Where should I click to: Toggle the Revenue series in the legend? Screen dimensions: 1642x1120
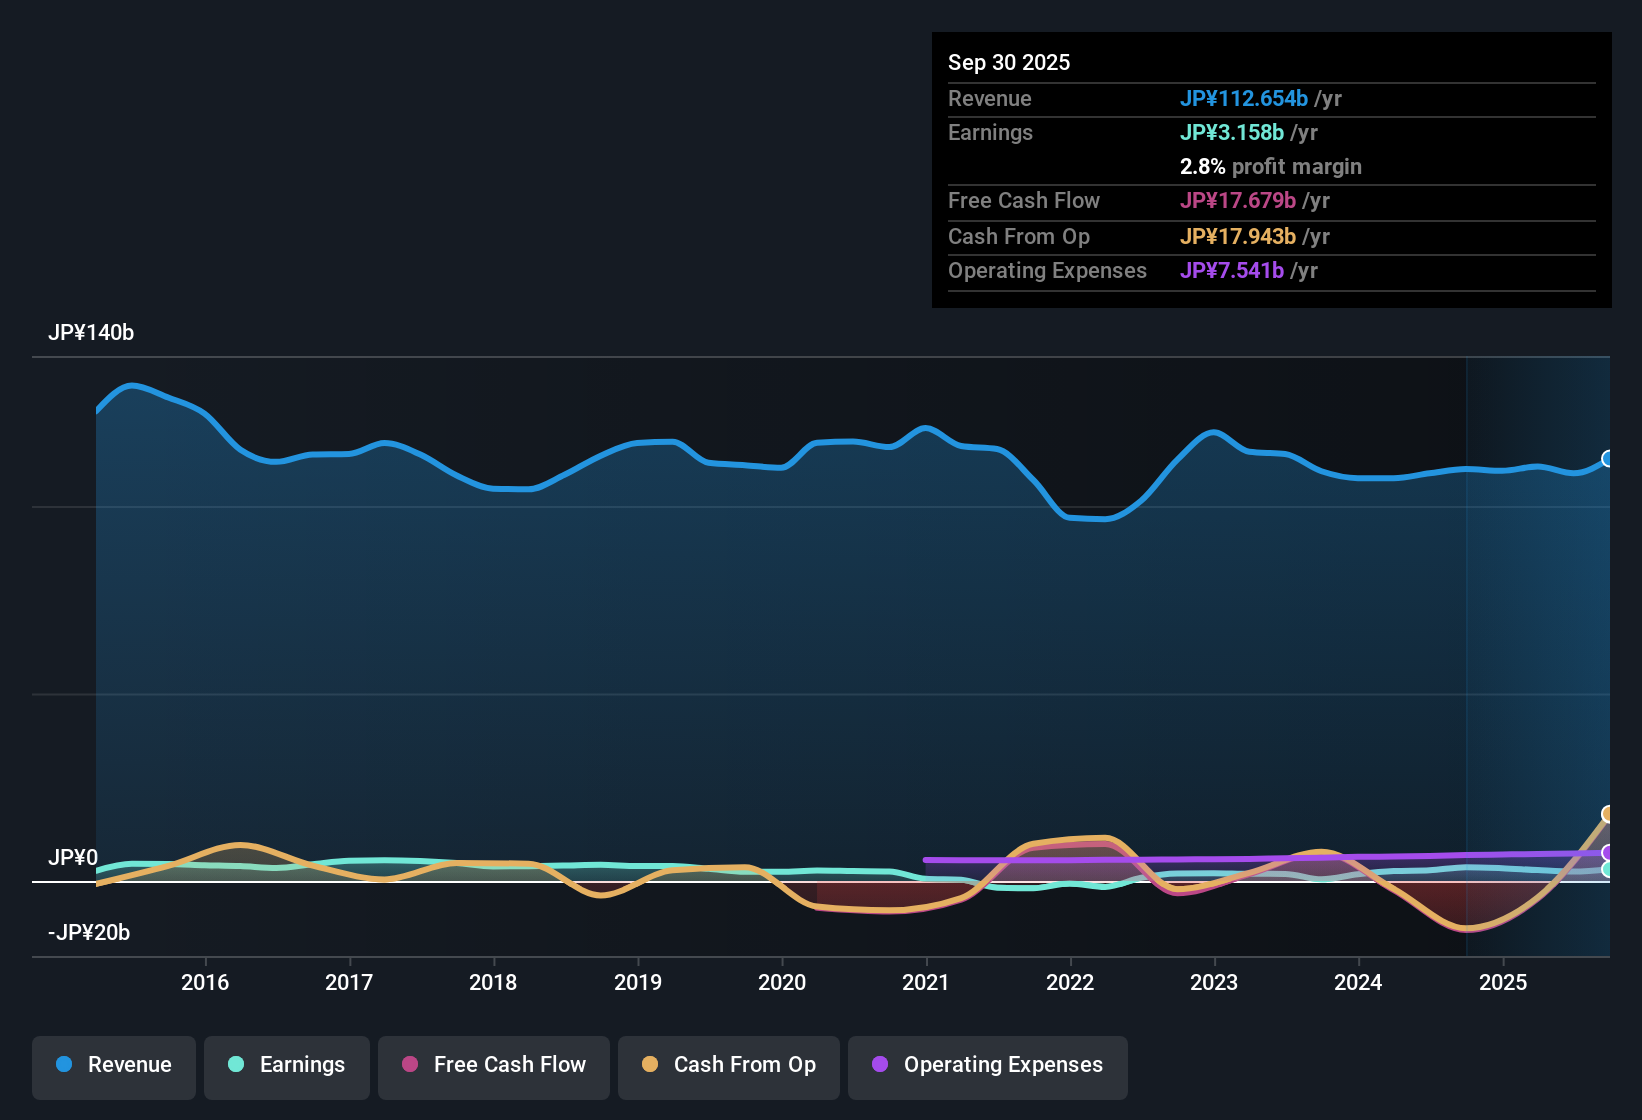[x=113, y=1065]
